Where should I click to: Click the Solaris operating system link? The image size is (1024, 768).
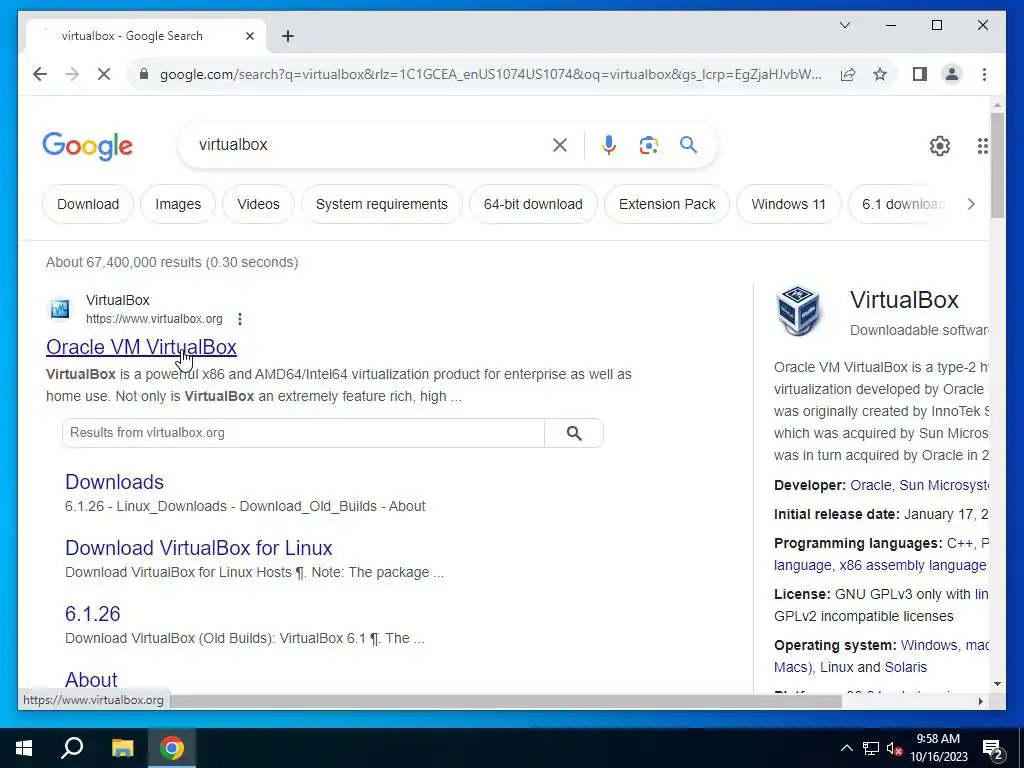pos(906,667)
